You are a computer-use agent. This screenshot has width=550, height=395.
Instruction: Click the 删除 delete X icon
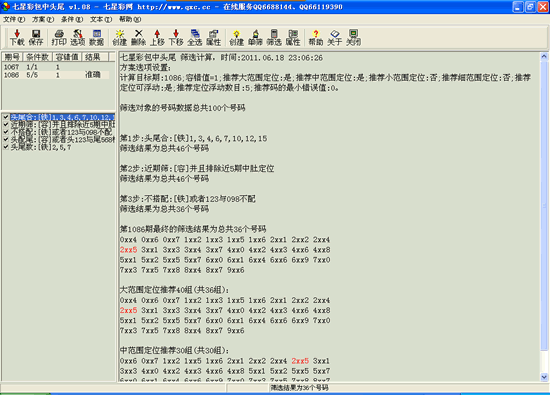[139, 37]
